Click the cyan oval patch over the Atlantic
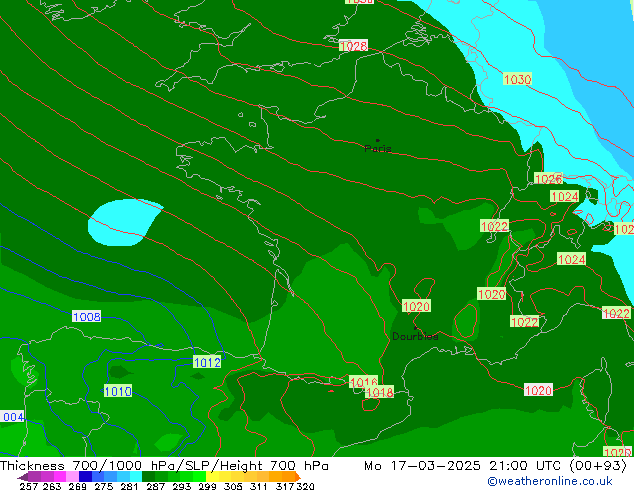The image size is (634, 490). tap(123, 222)
